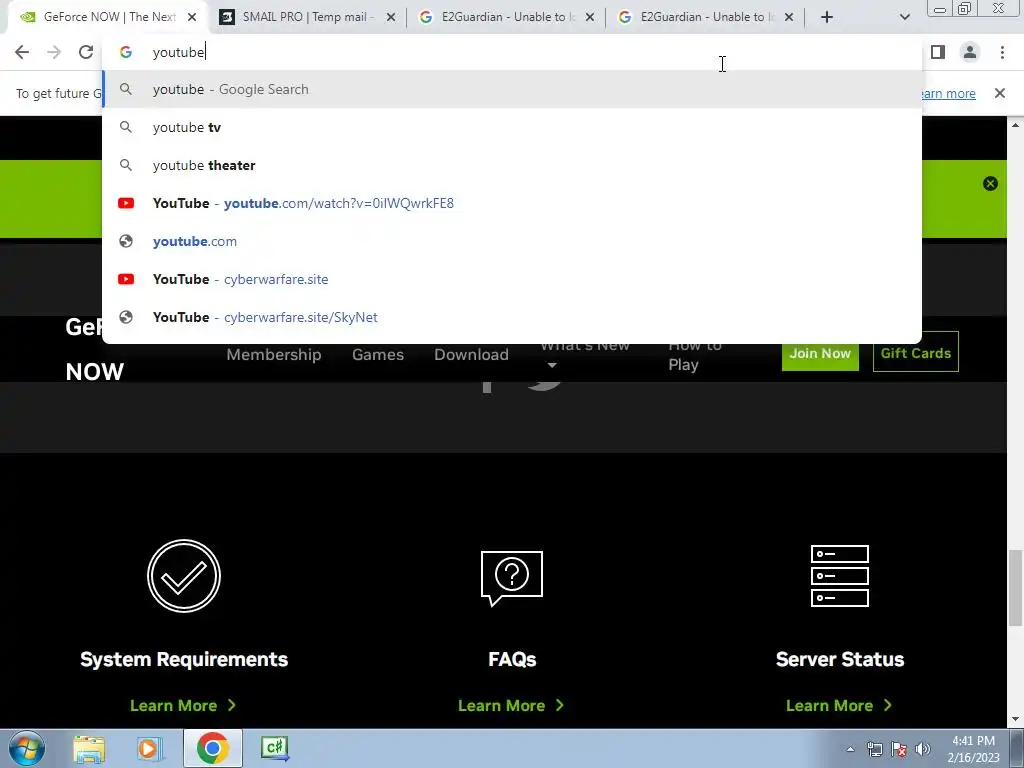Select 'youtube tv' suggestion
The height and width of the screenshot is (768, 1024).
coord(511,127)
